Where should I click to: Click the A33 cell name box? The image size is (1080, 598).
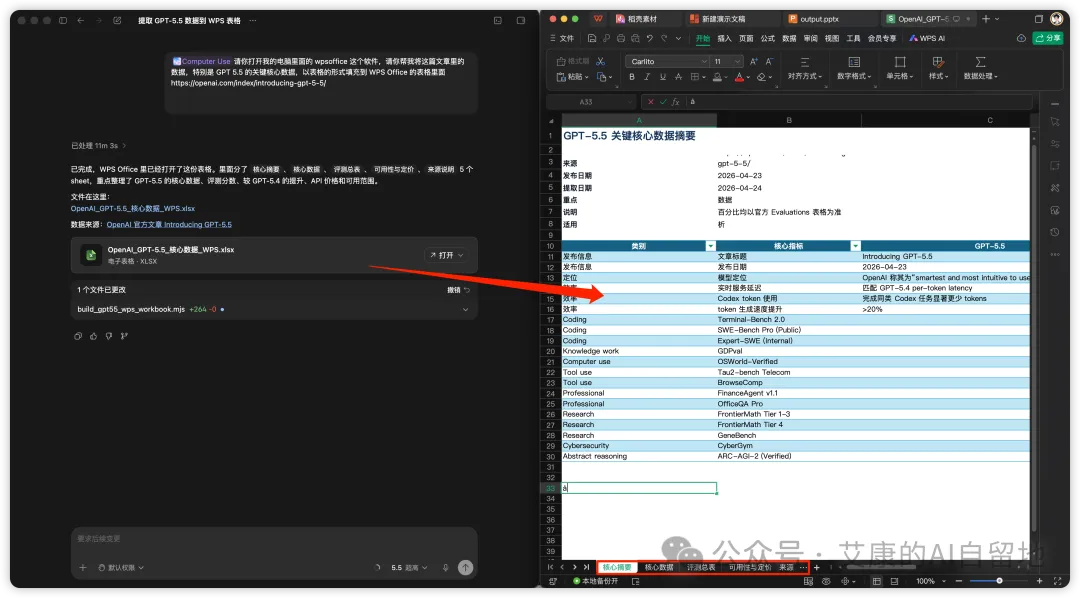pyautogui.click(x=585, y=102)
